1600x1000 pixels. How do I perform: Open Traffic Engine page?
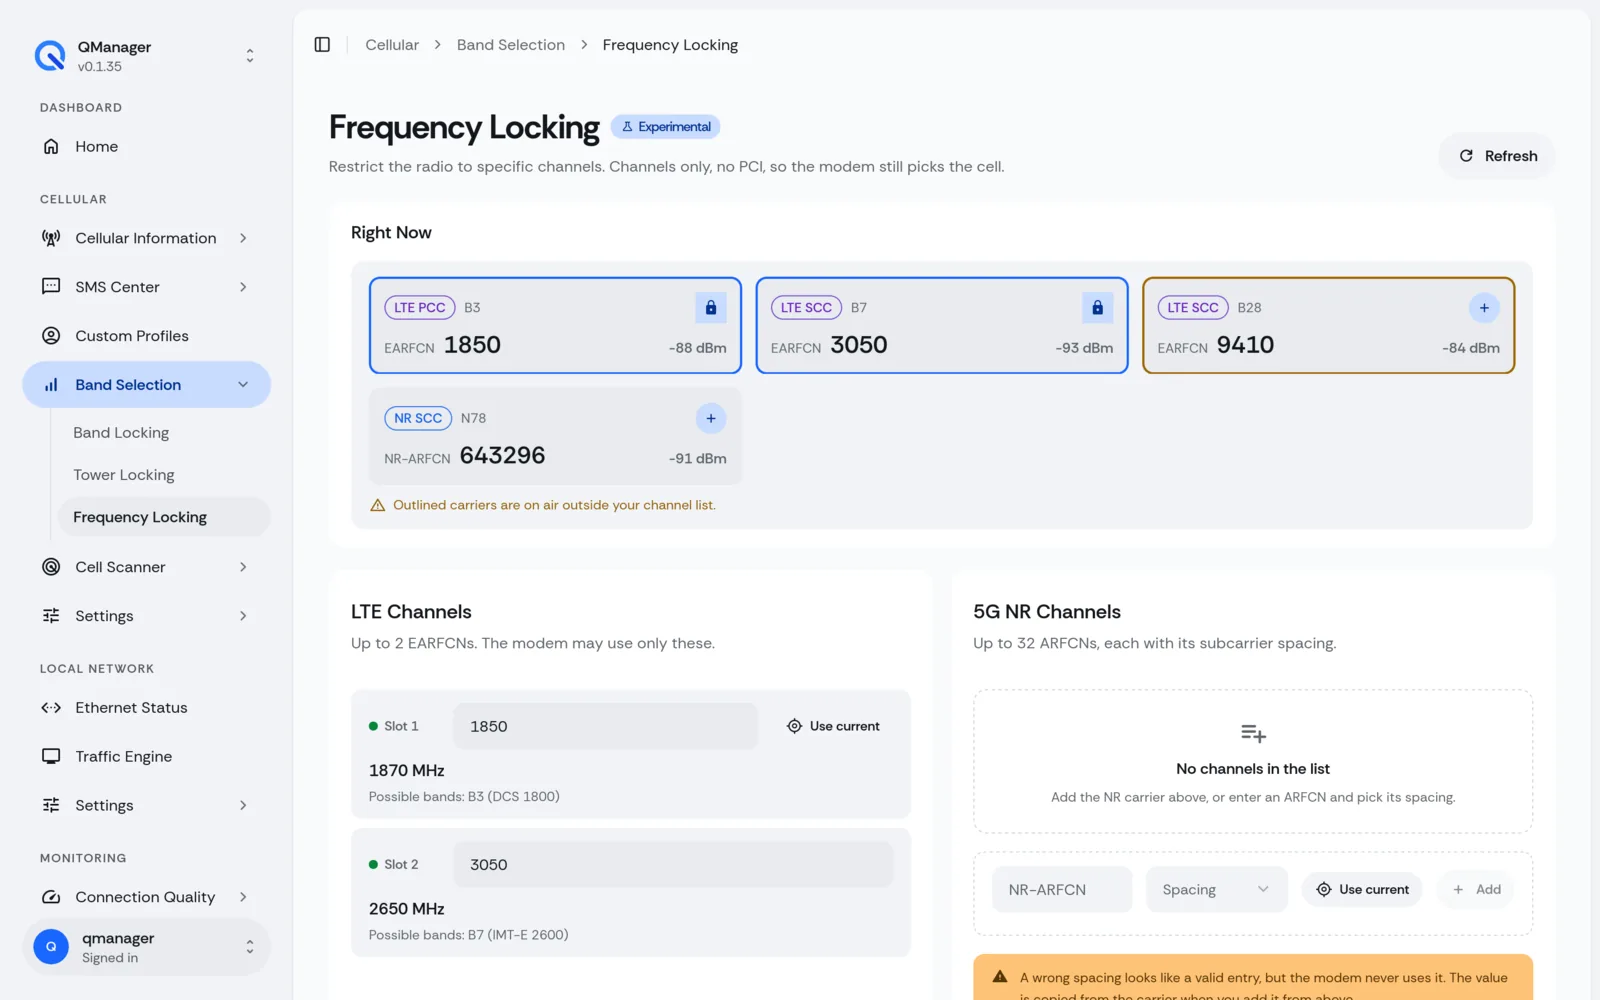pyautogui.click(x=147, y=757)
